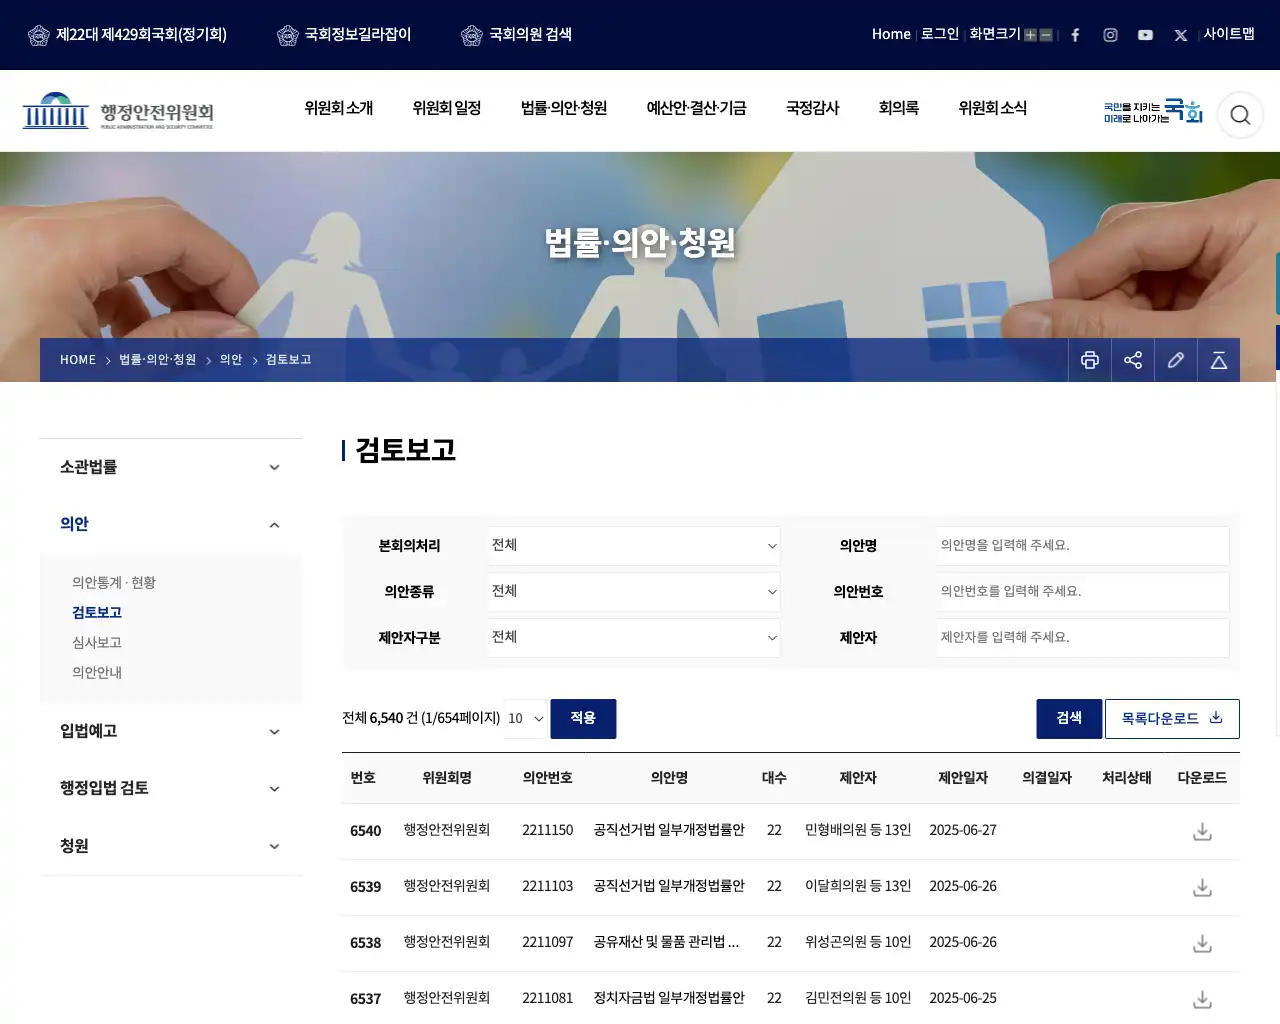Open 회의록 menu

899,108
